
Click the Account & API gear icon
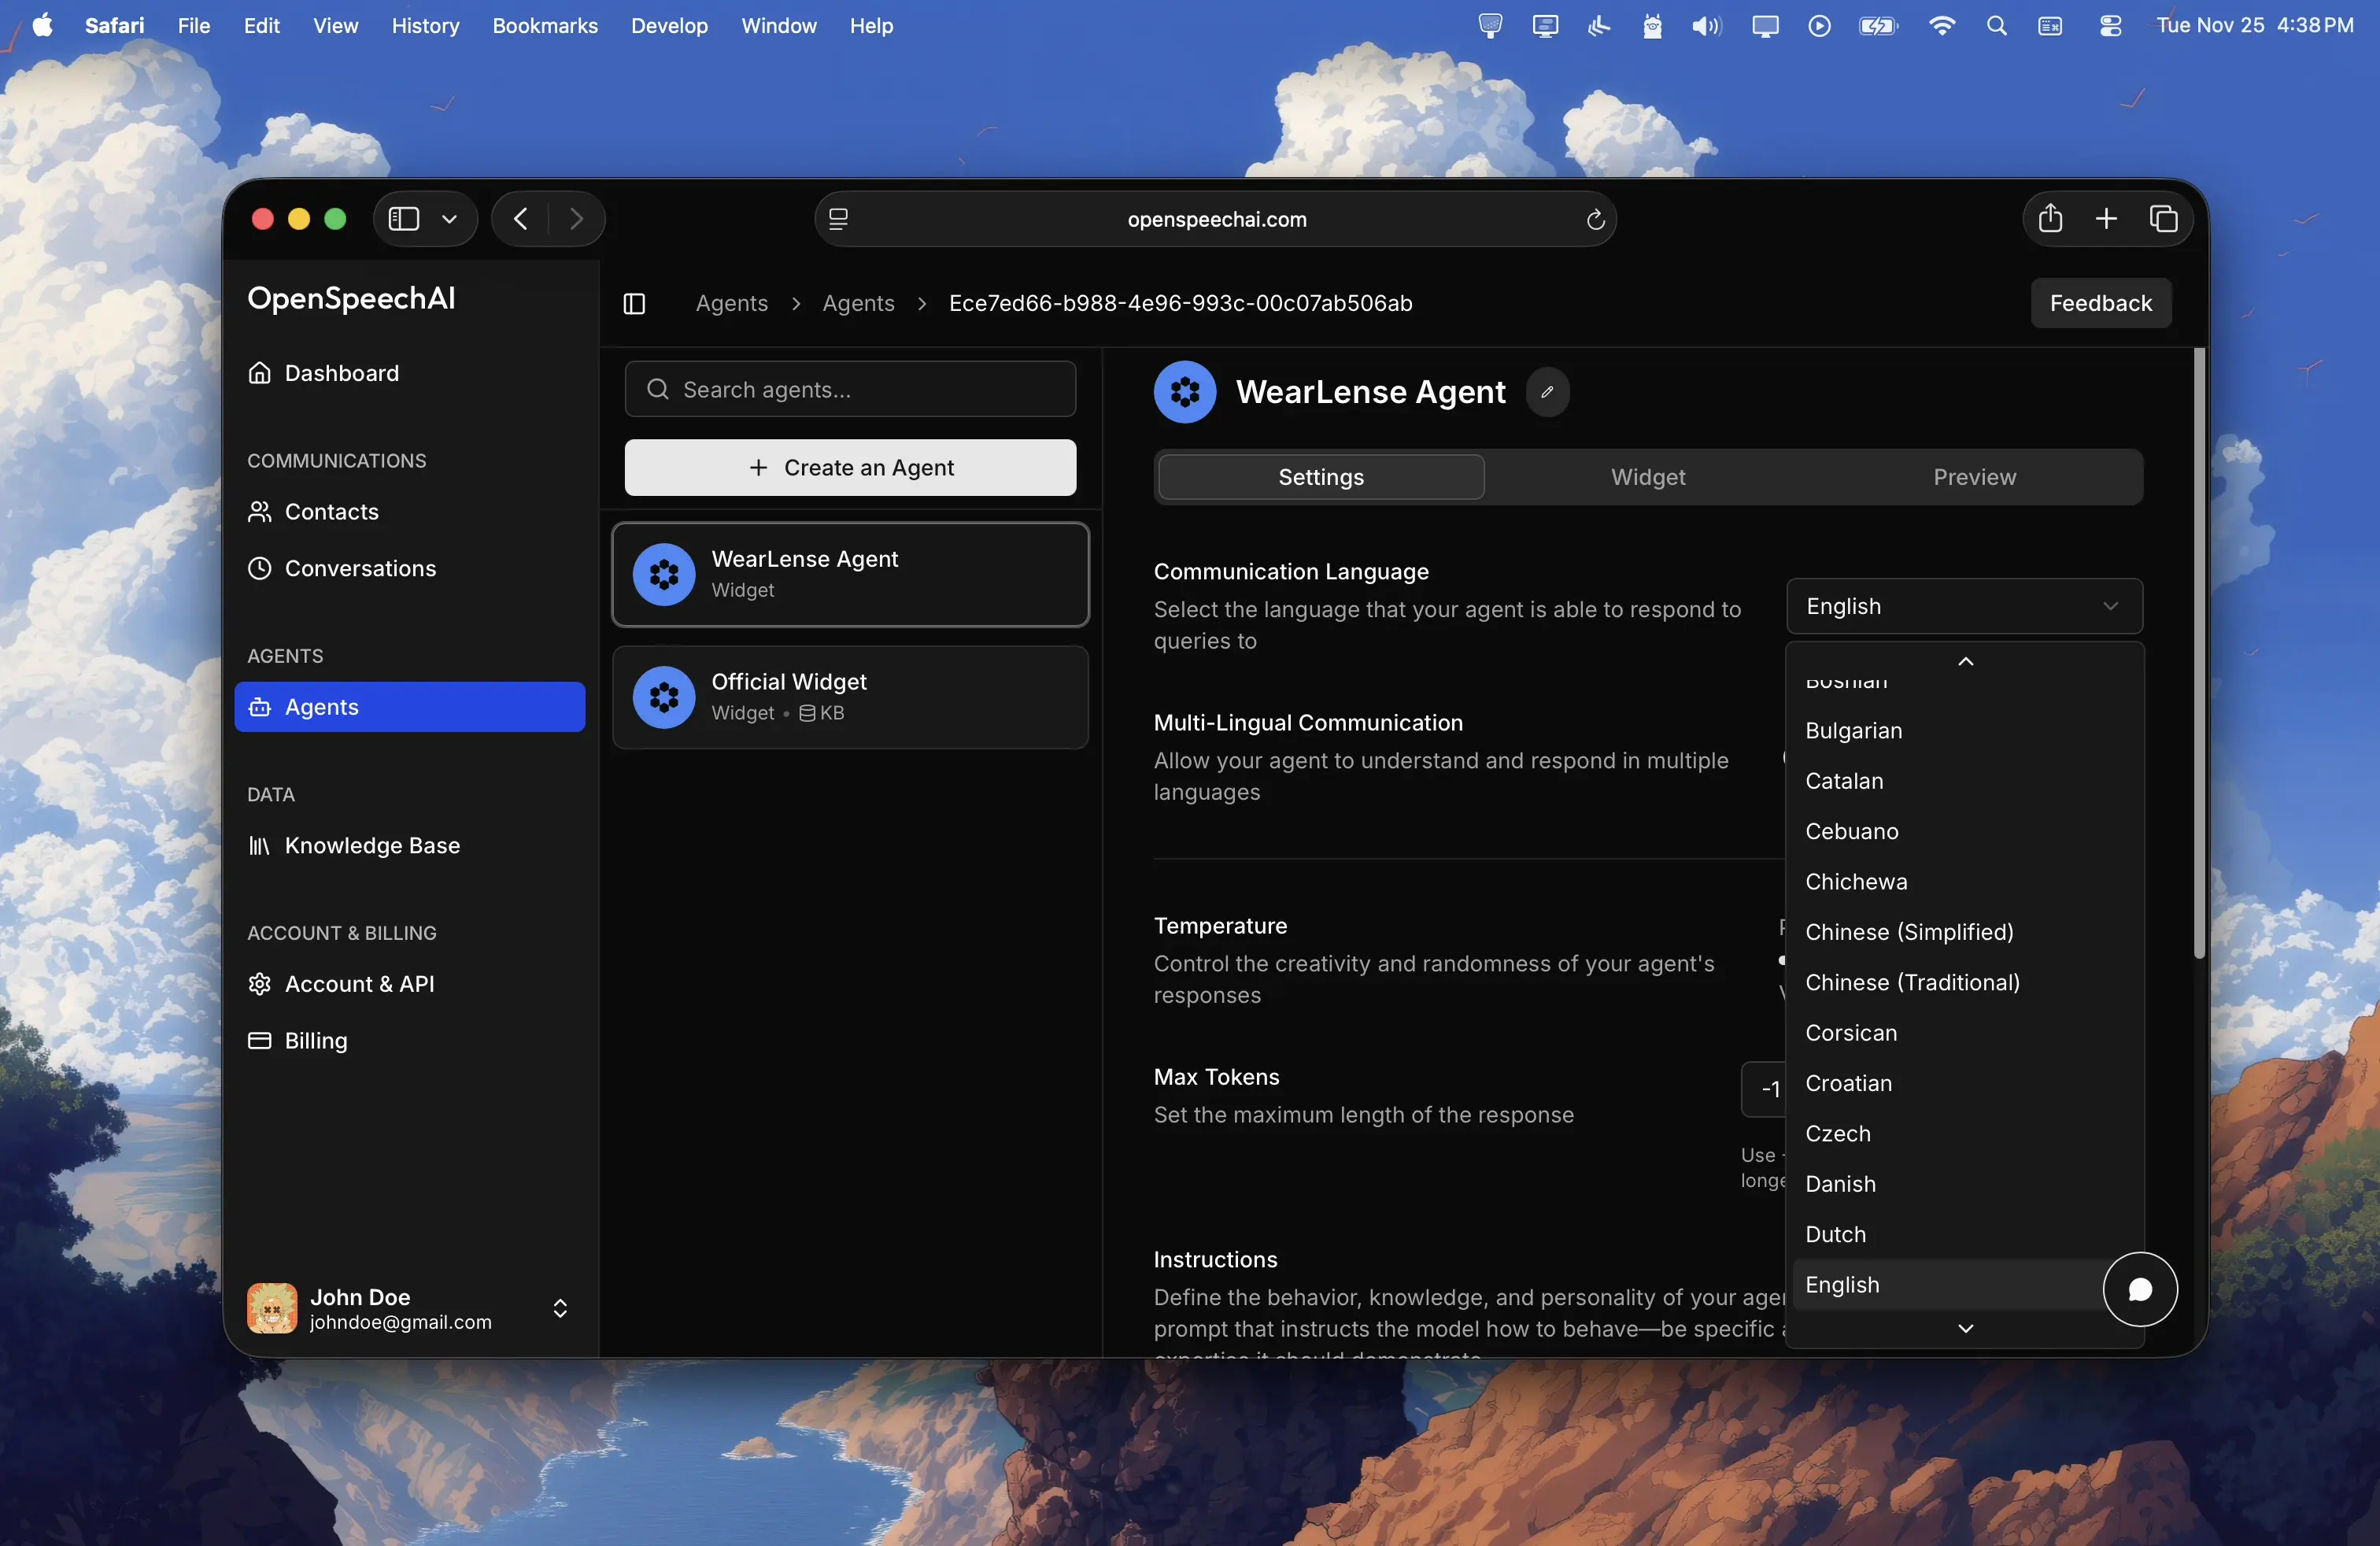(x=260, y=984)
